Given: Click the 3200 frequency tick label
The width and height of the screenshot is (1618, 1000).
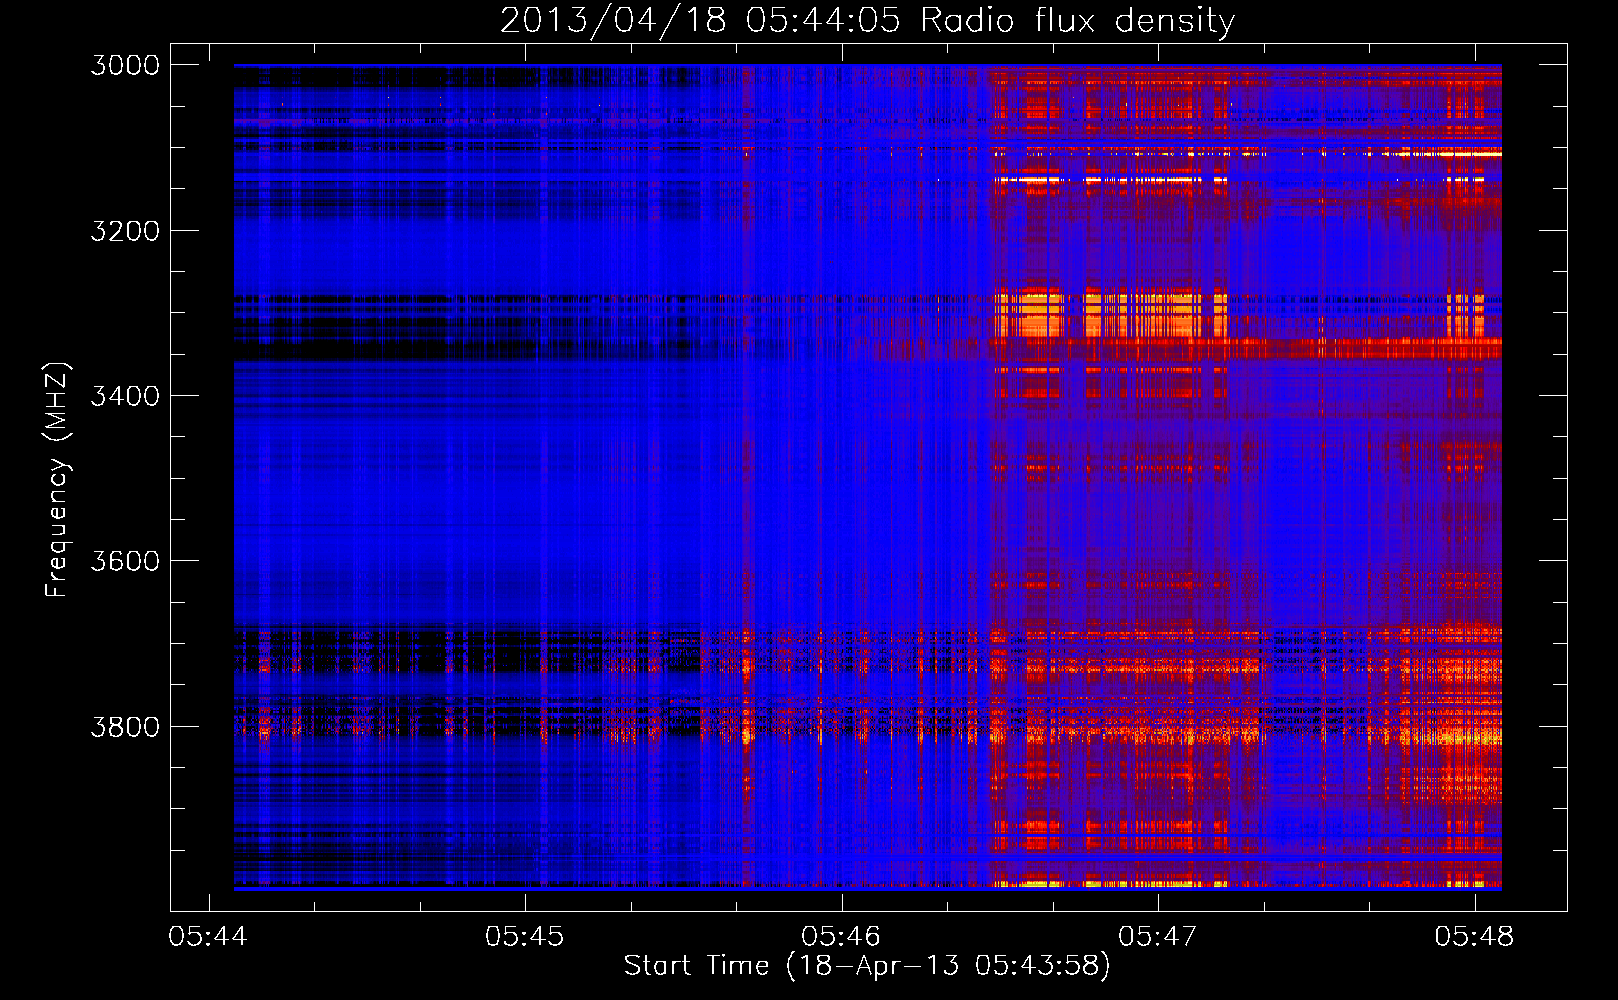Looking at the screenshot, I should [x=125, y=231].
